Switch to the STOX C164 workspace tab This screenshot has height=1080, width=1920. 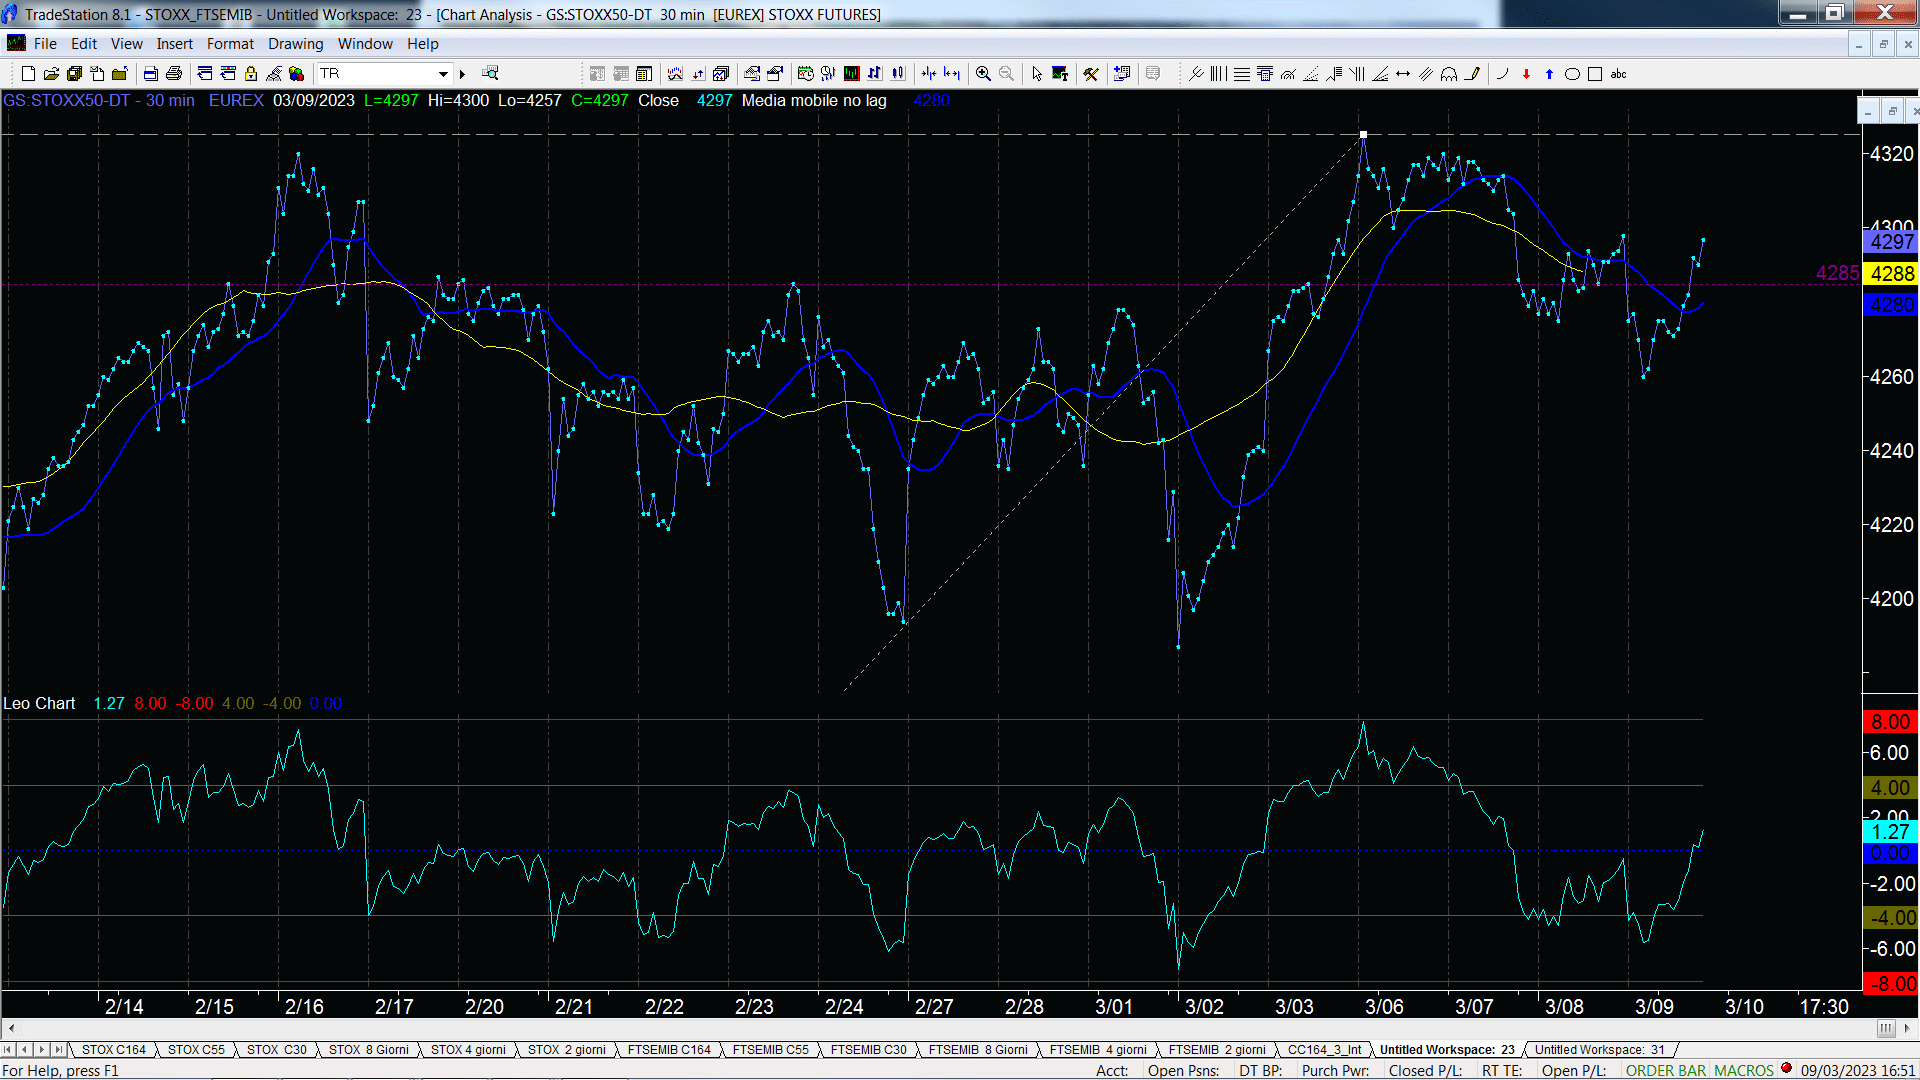(113, 1050)
